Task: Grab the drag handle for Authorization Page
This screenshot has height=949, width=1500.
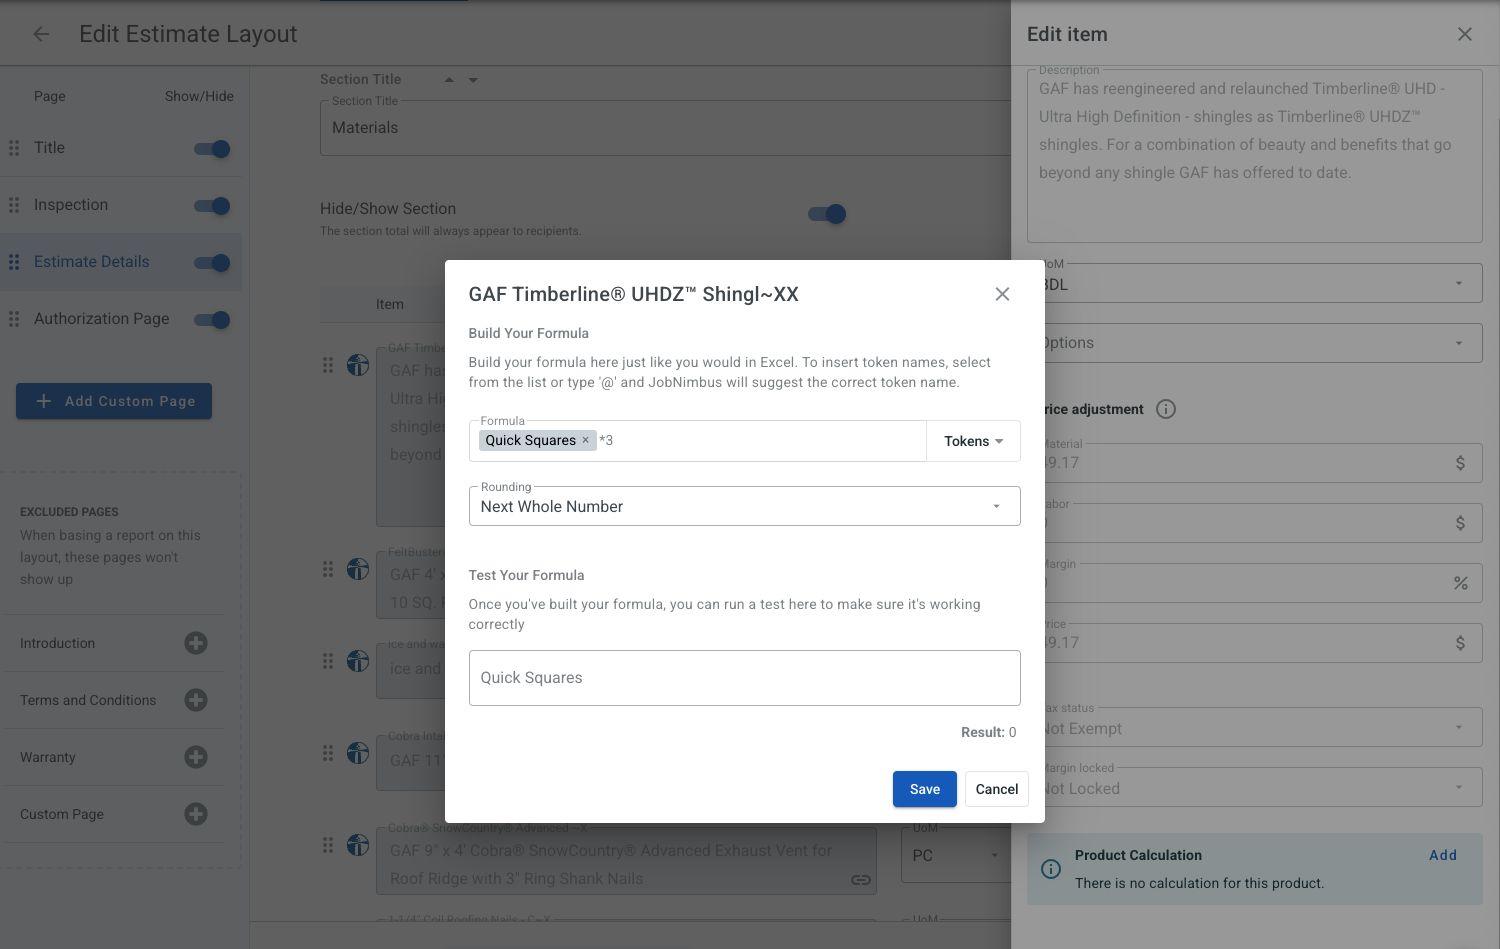Action: point(14,319)
